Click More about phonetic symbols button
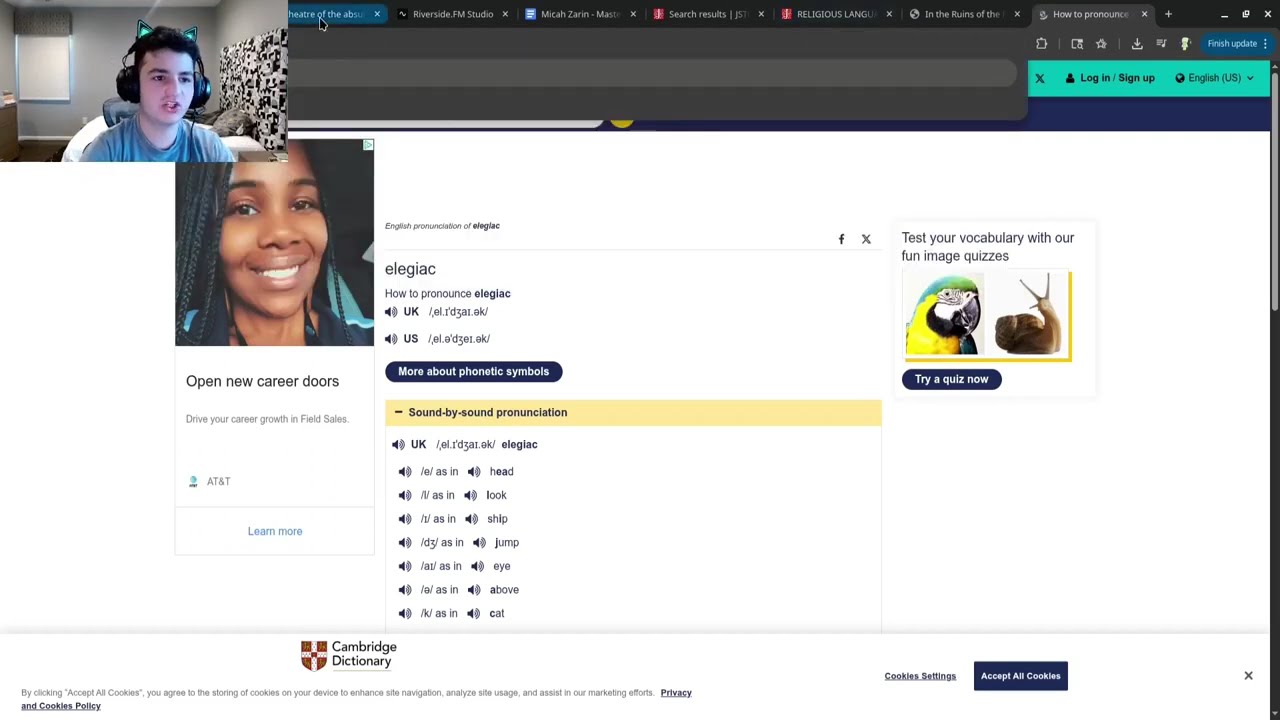 point(474,372)
